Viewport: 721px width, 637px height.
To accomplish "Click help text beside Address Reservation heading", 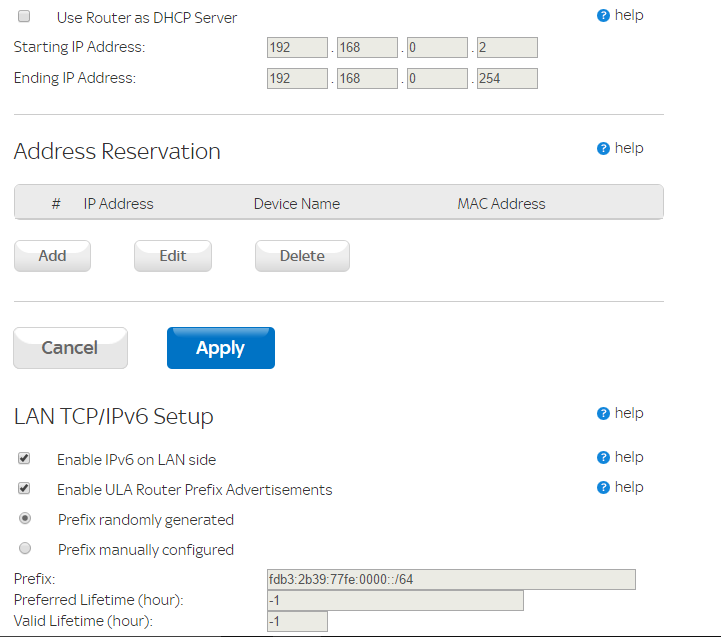I will point(629,148).
